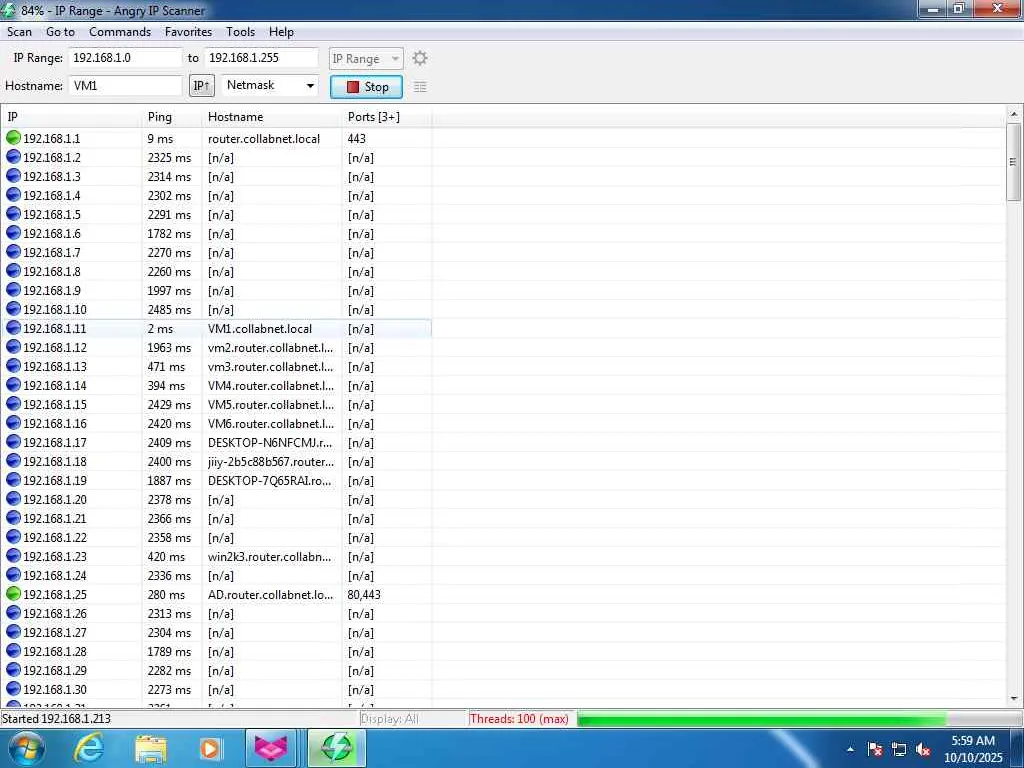1024x768 pixels.
Task: Click the scrollbar up arrow
Action: coord(1014,114)
